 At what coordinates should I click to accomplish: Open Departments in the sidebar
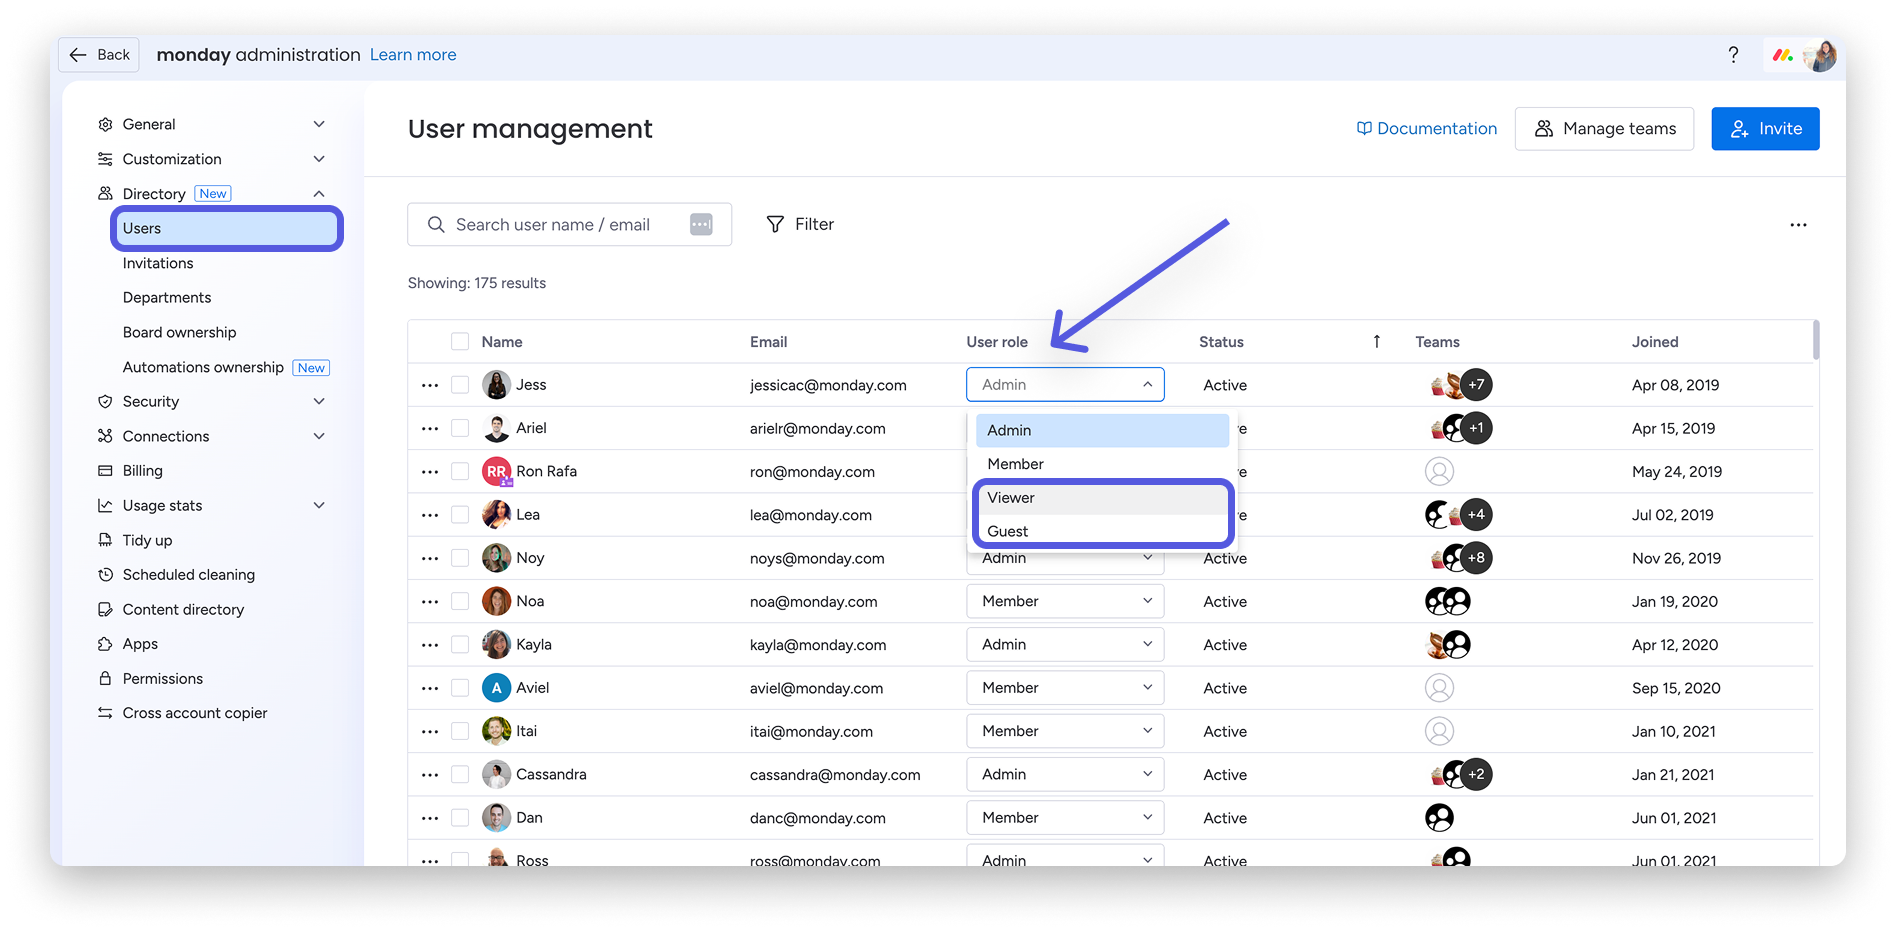[x=167, y=298]
